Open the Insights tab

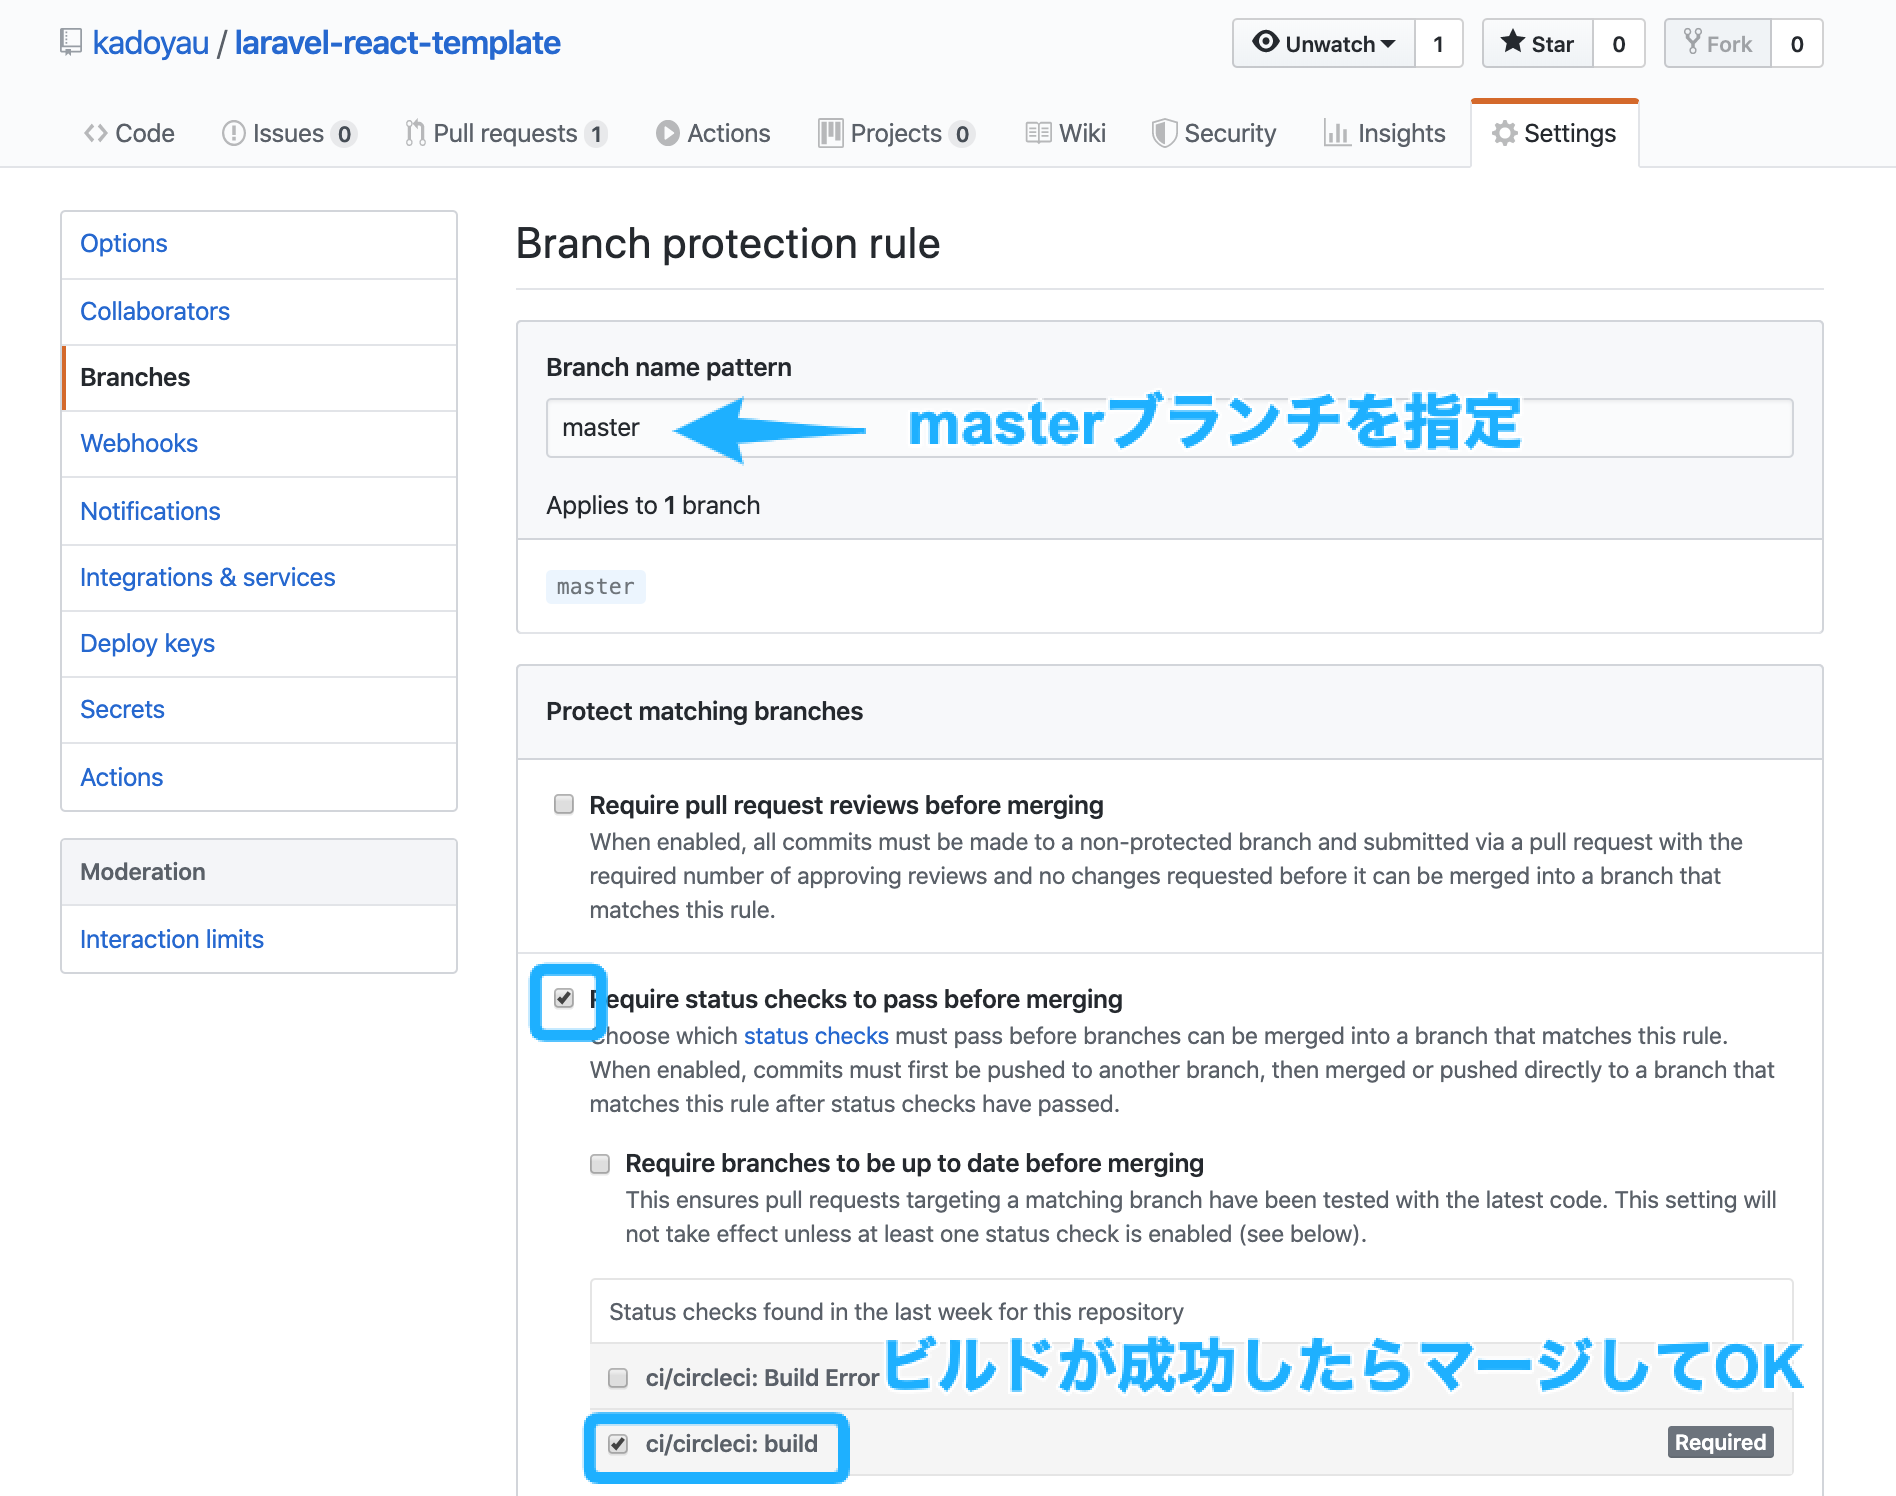[1385, 133]
